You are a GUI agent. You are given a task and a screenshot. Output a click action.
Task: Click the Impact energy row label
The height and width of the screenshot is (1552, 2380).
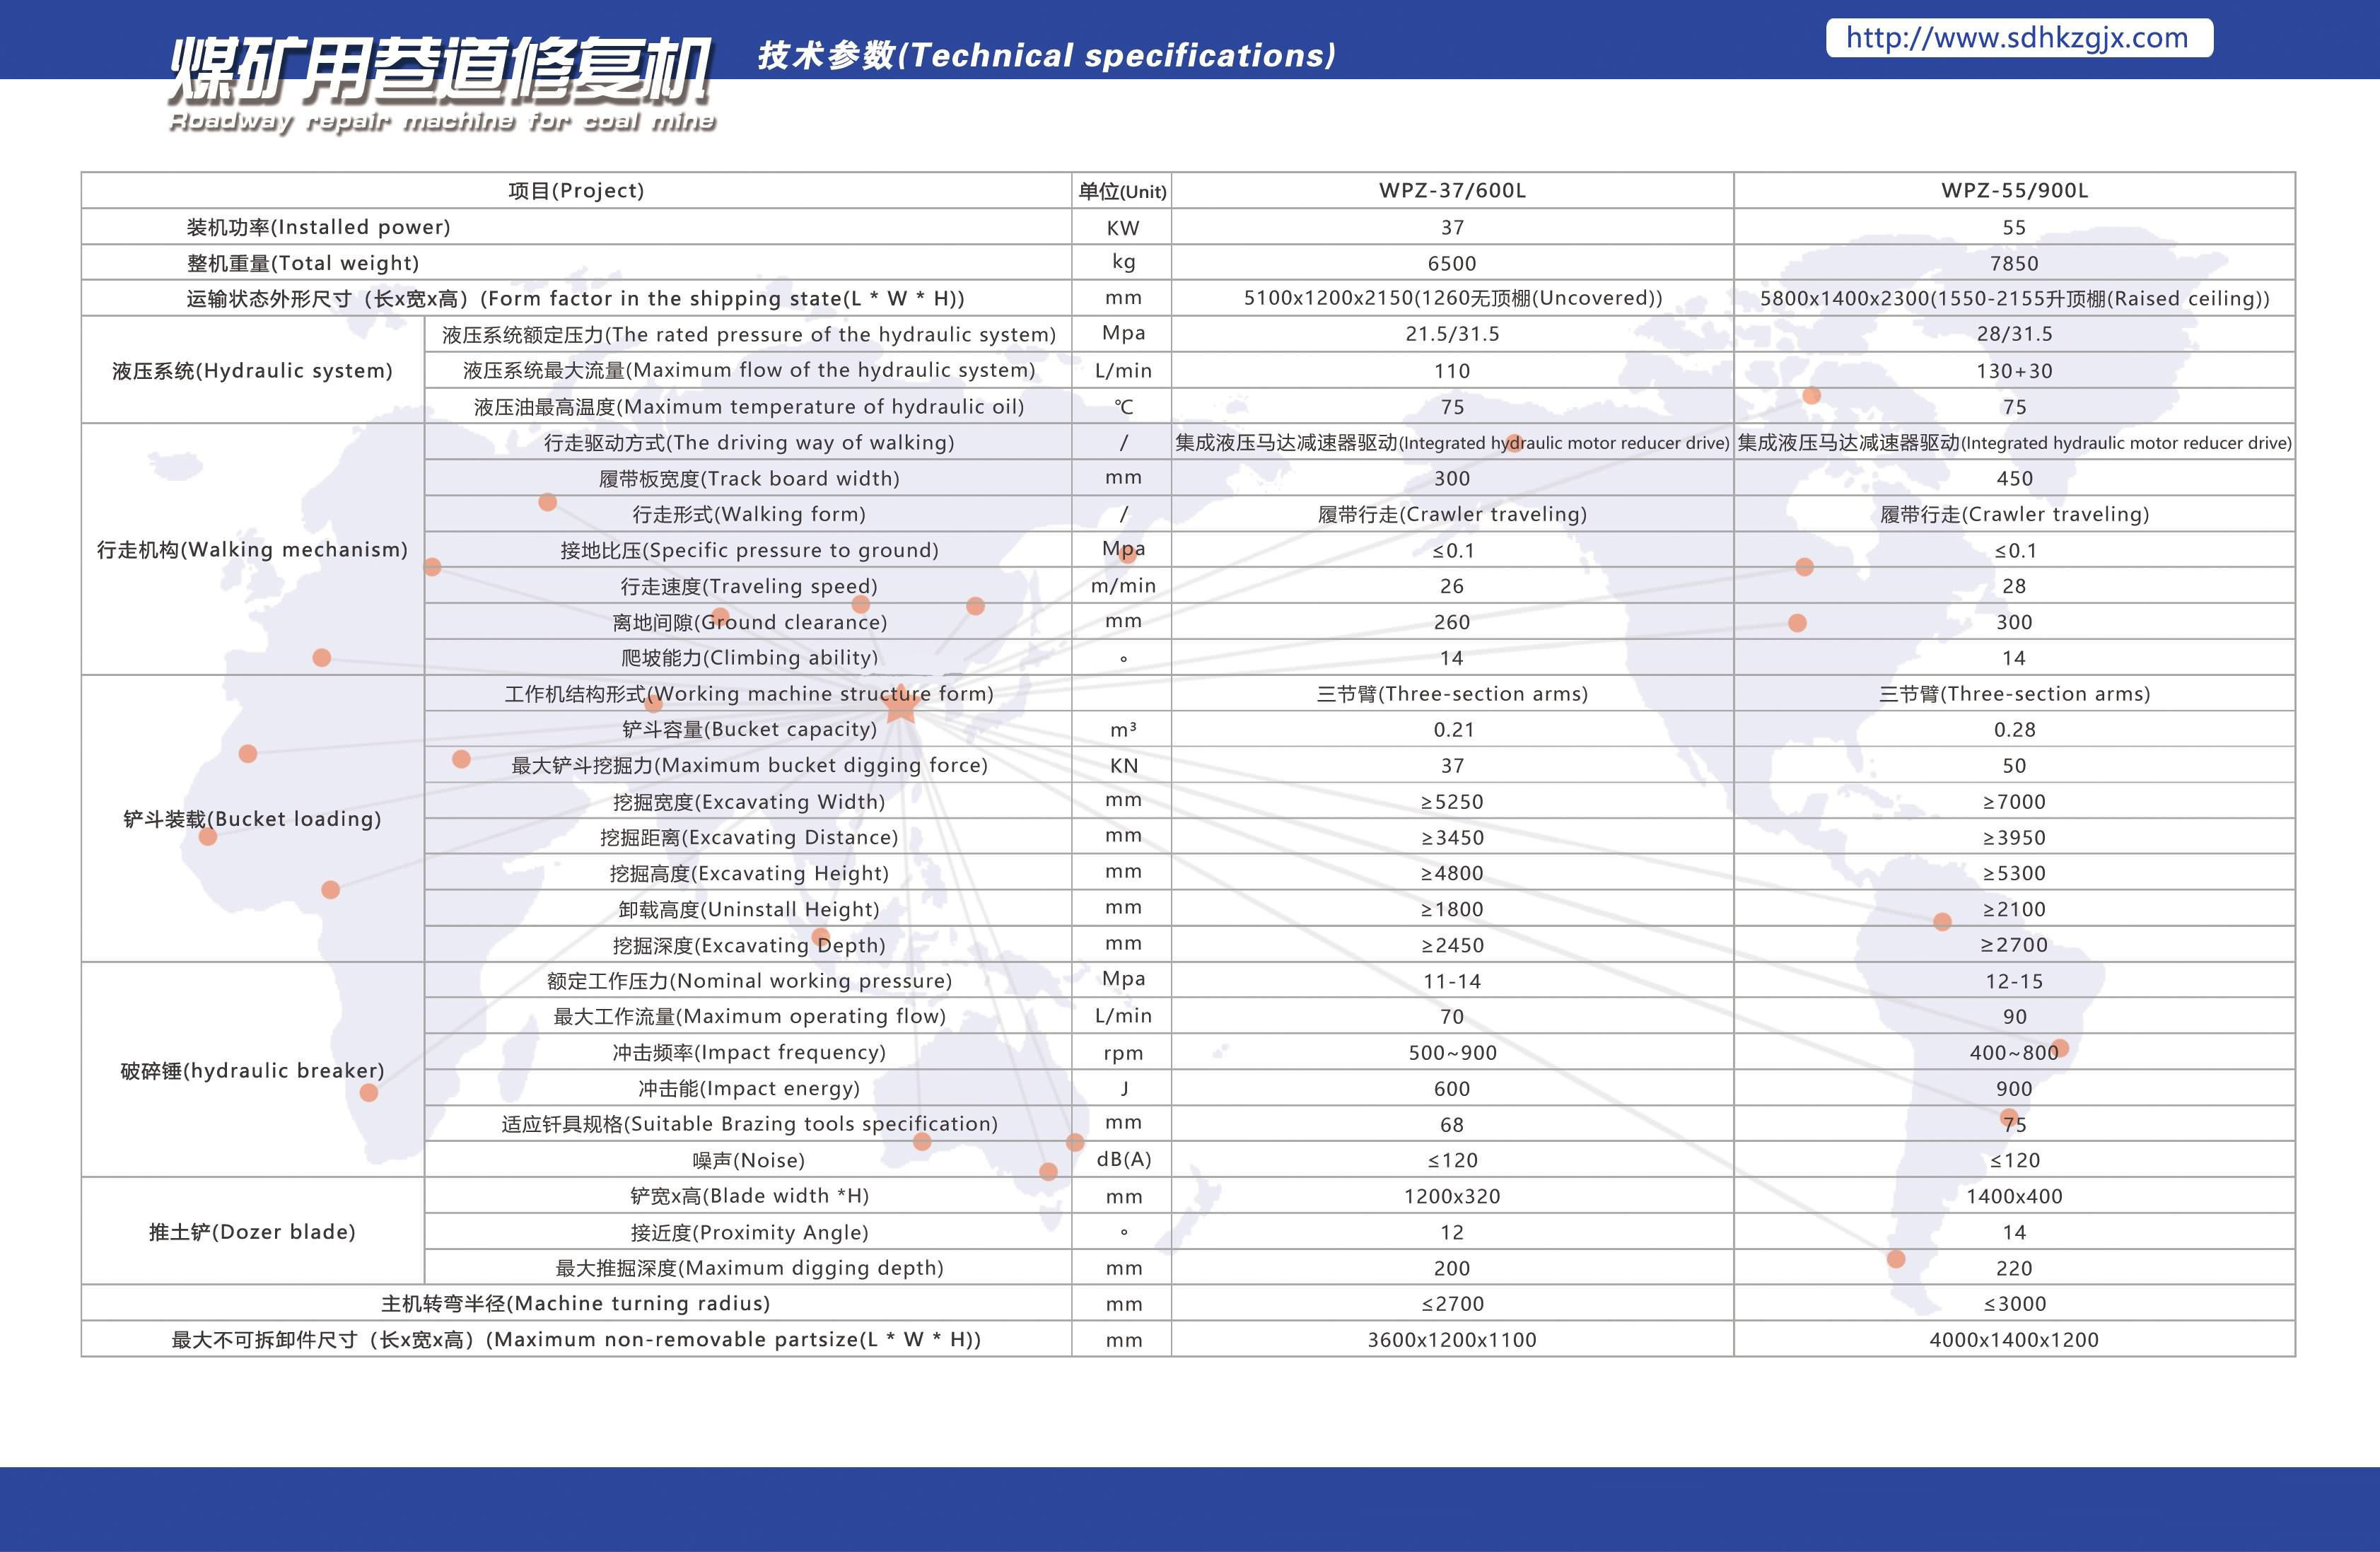pos(749,1088)
